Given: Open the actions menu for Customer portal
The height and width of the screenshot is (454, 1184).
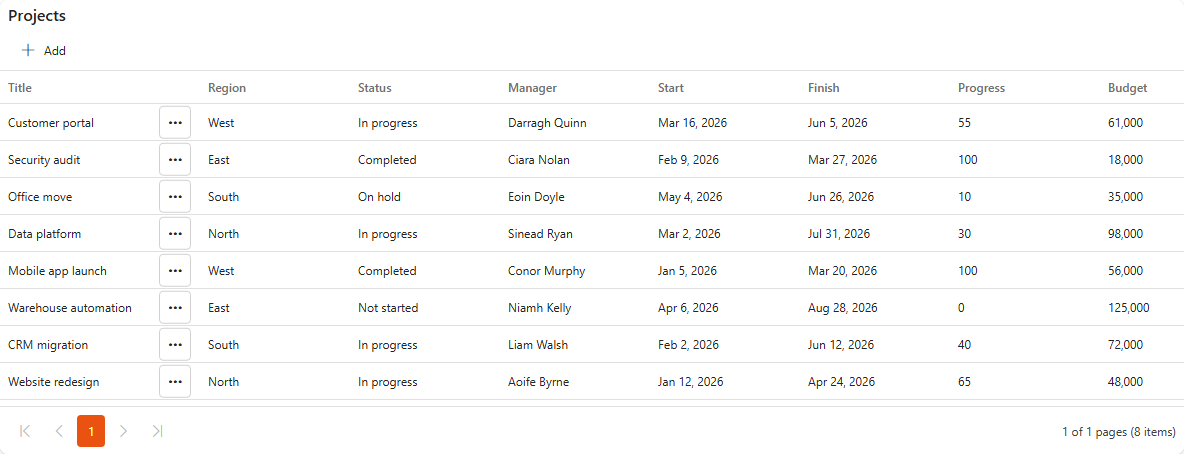Looking at the screenshot, I should (175, 122).
